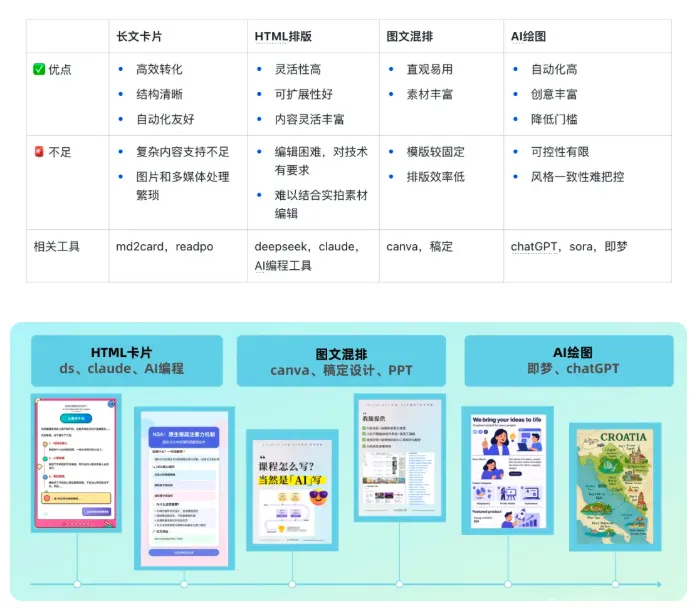Viewport: 692px width, 608px height.
Task: Click the 自动化友好 bullet
Action: [x=165, y=119]
